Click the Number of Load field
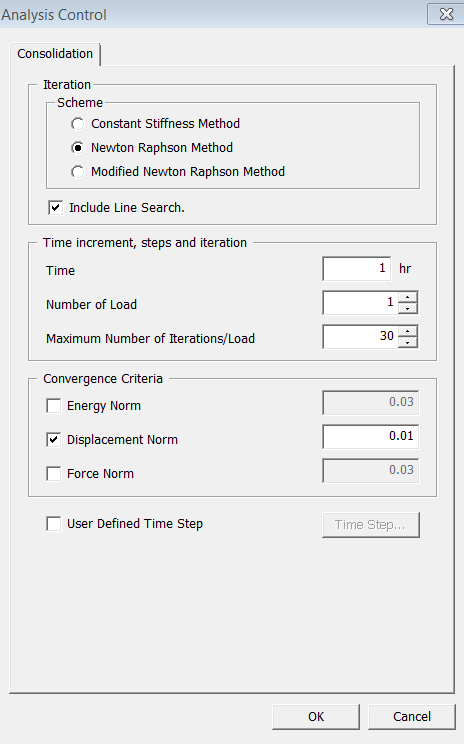 tap(361, 302)
